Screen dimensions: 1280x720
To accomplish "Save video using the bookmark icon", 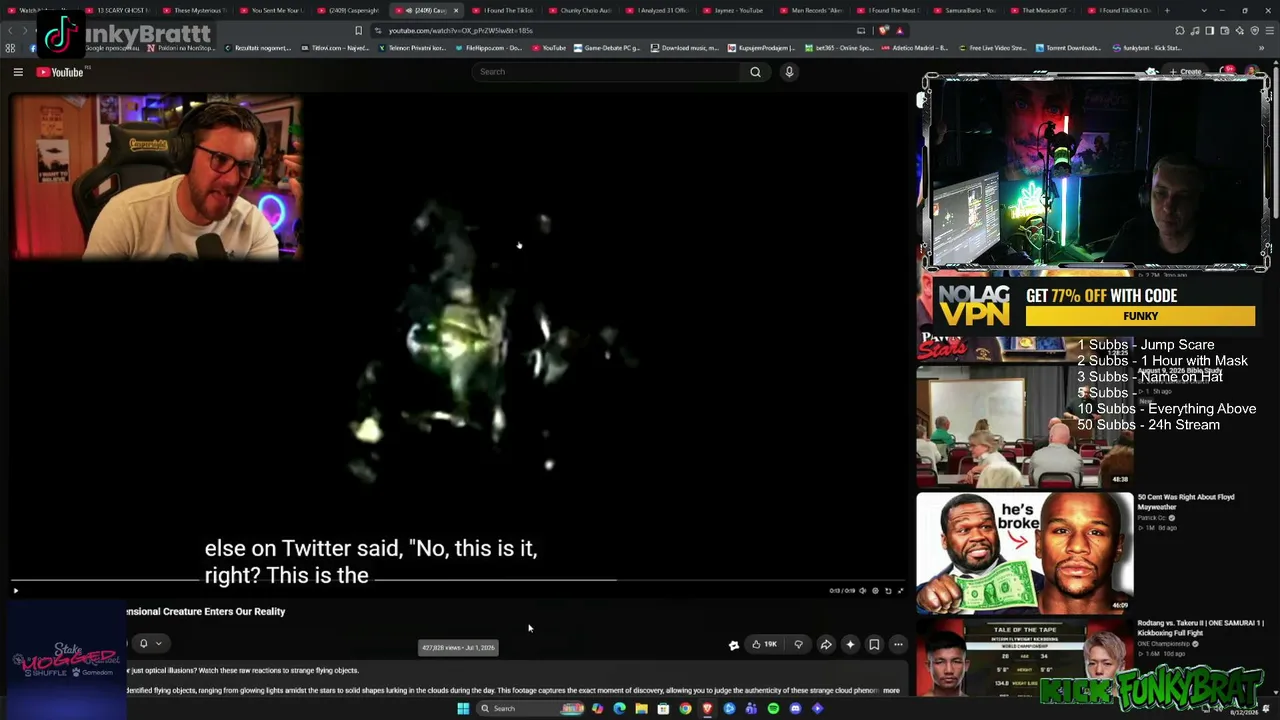I will (x=874, y=645).
